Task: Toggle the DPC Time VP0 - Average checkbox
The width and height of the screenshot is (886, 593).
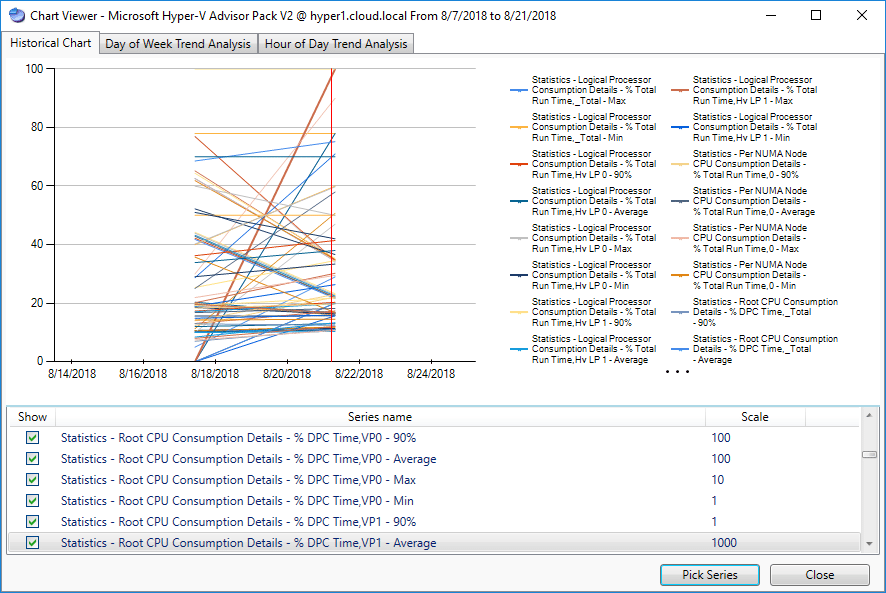Action: [x=32, y=458]
